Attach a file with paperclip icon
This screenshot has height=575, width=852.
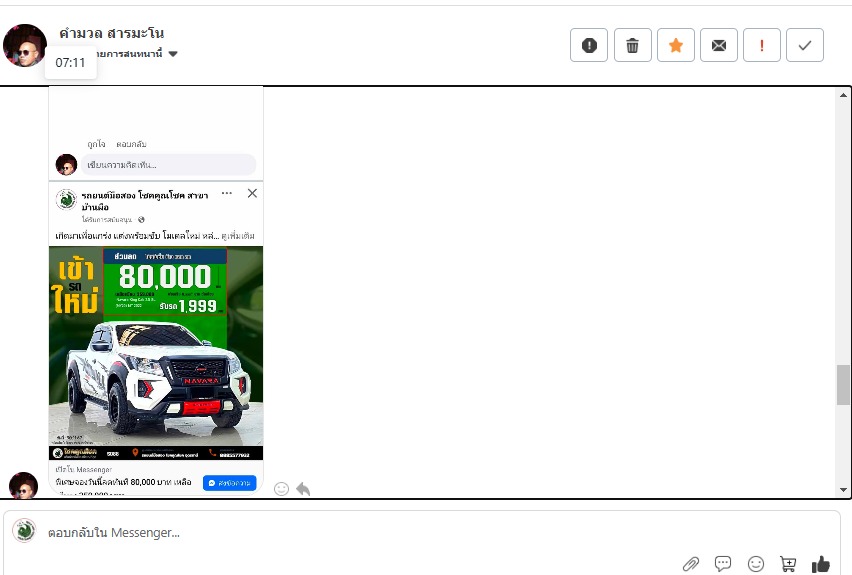pos(691,564)
